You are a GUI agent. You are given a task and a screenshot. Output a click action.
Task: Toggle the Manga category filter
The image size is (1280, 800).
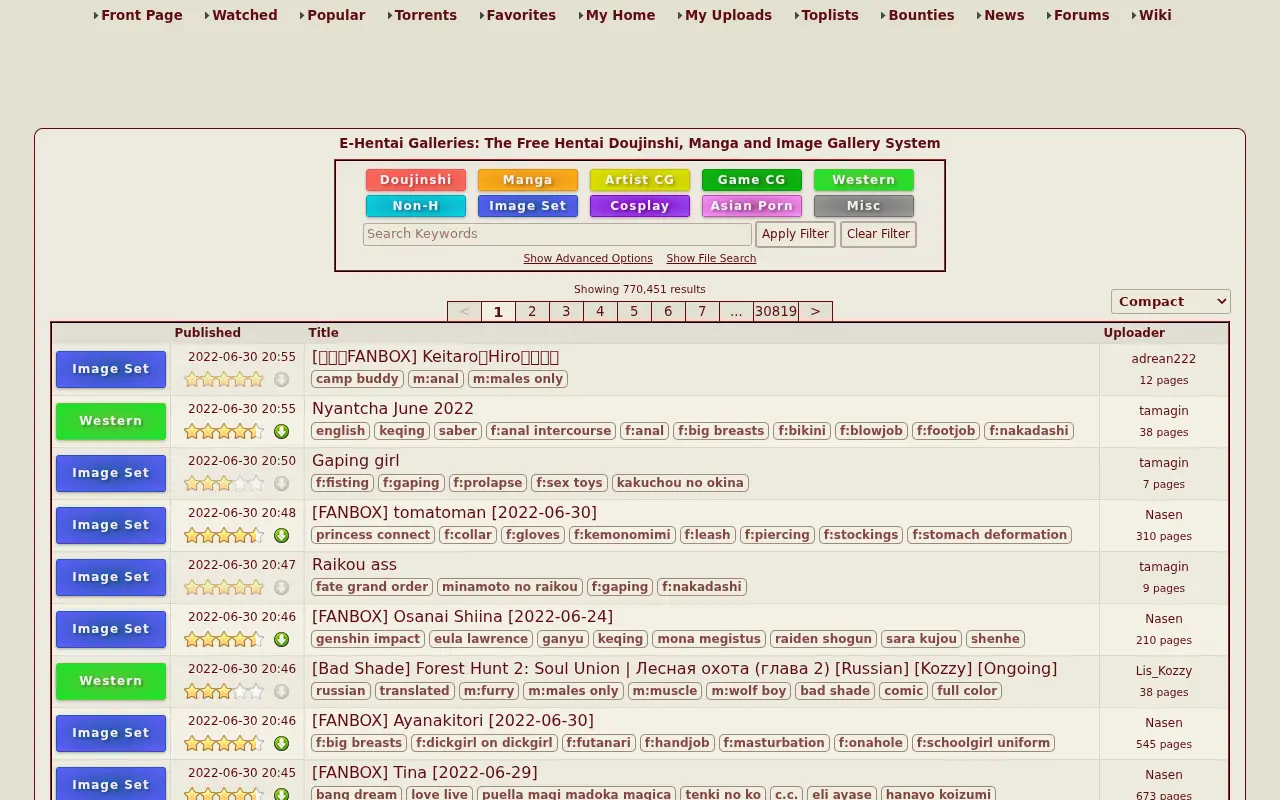pos(528,180)
